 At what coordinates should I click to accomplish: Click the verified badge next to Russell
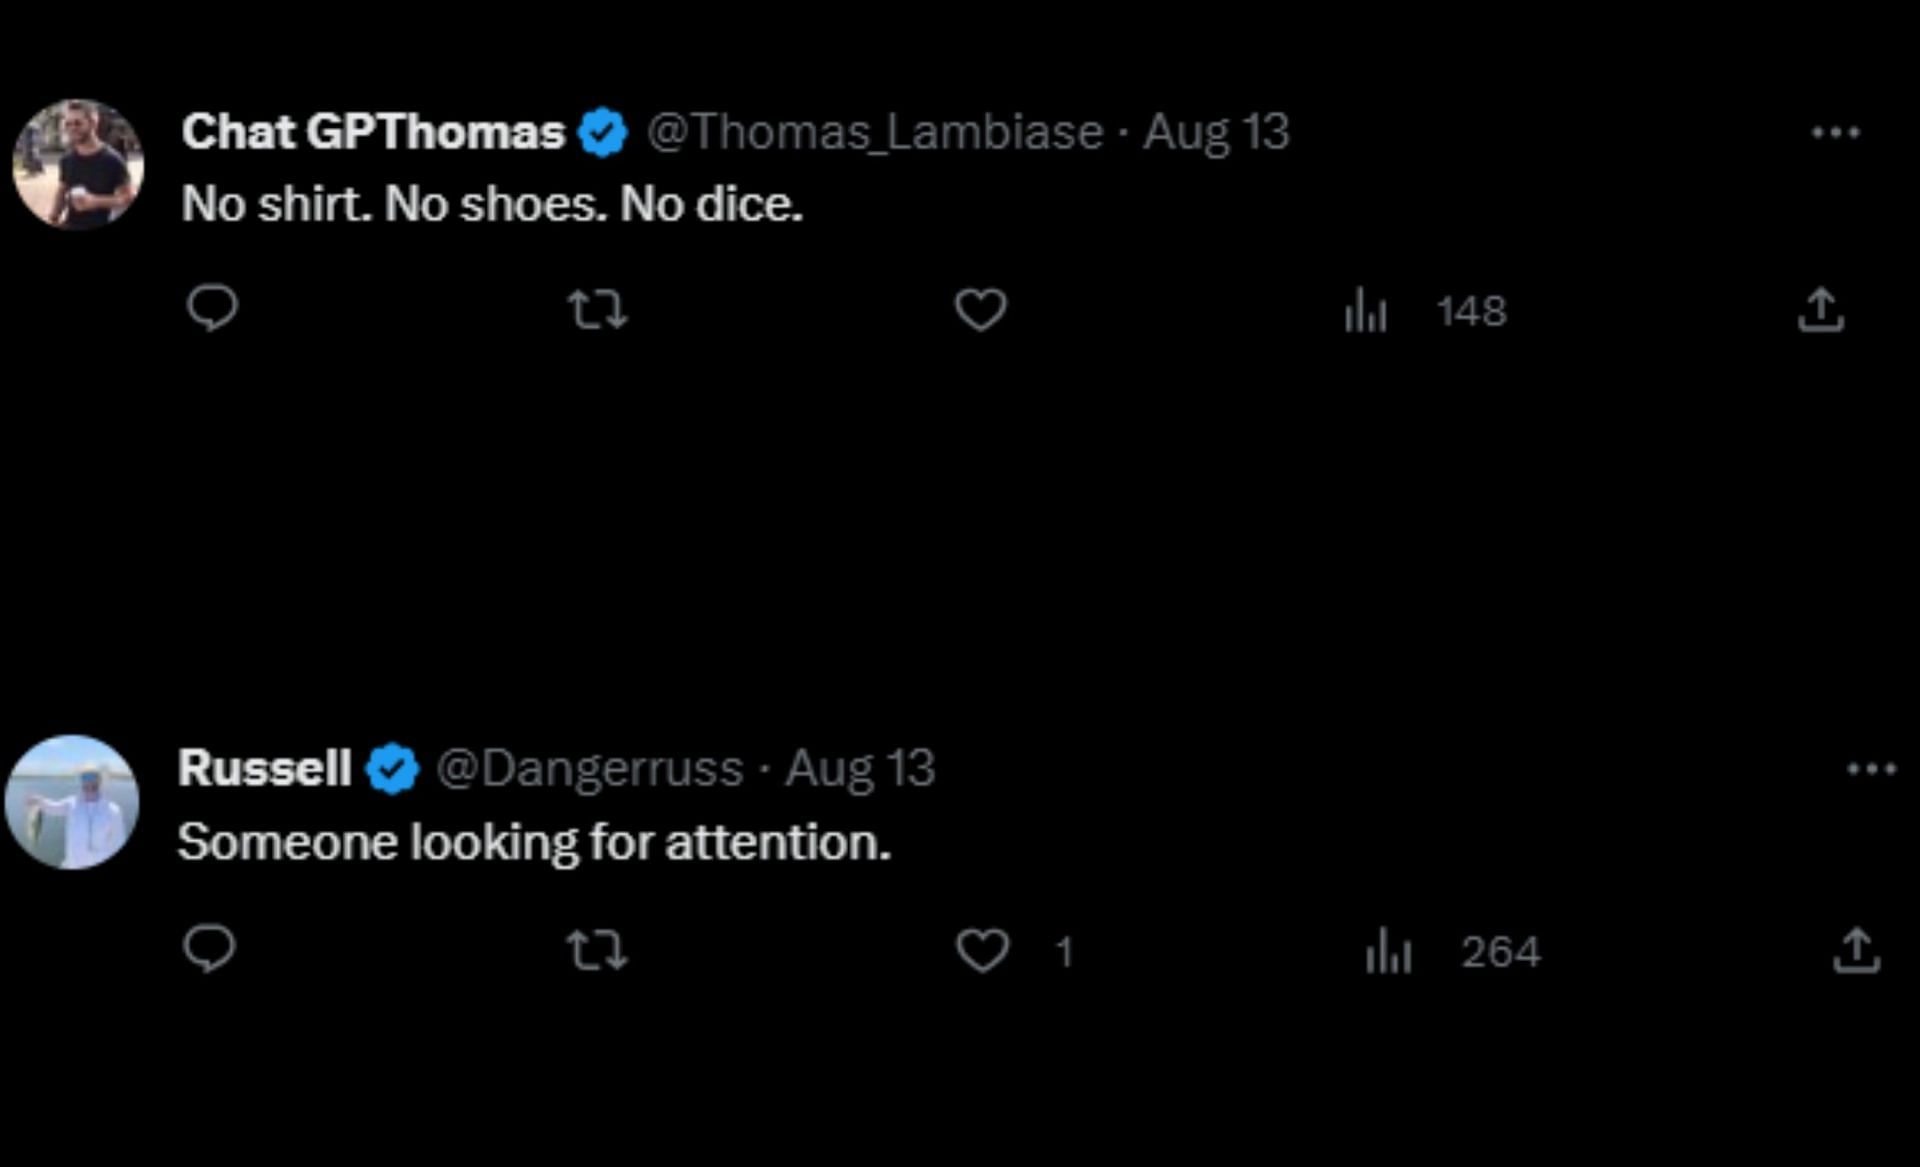[392, 769]
